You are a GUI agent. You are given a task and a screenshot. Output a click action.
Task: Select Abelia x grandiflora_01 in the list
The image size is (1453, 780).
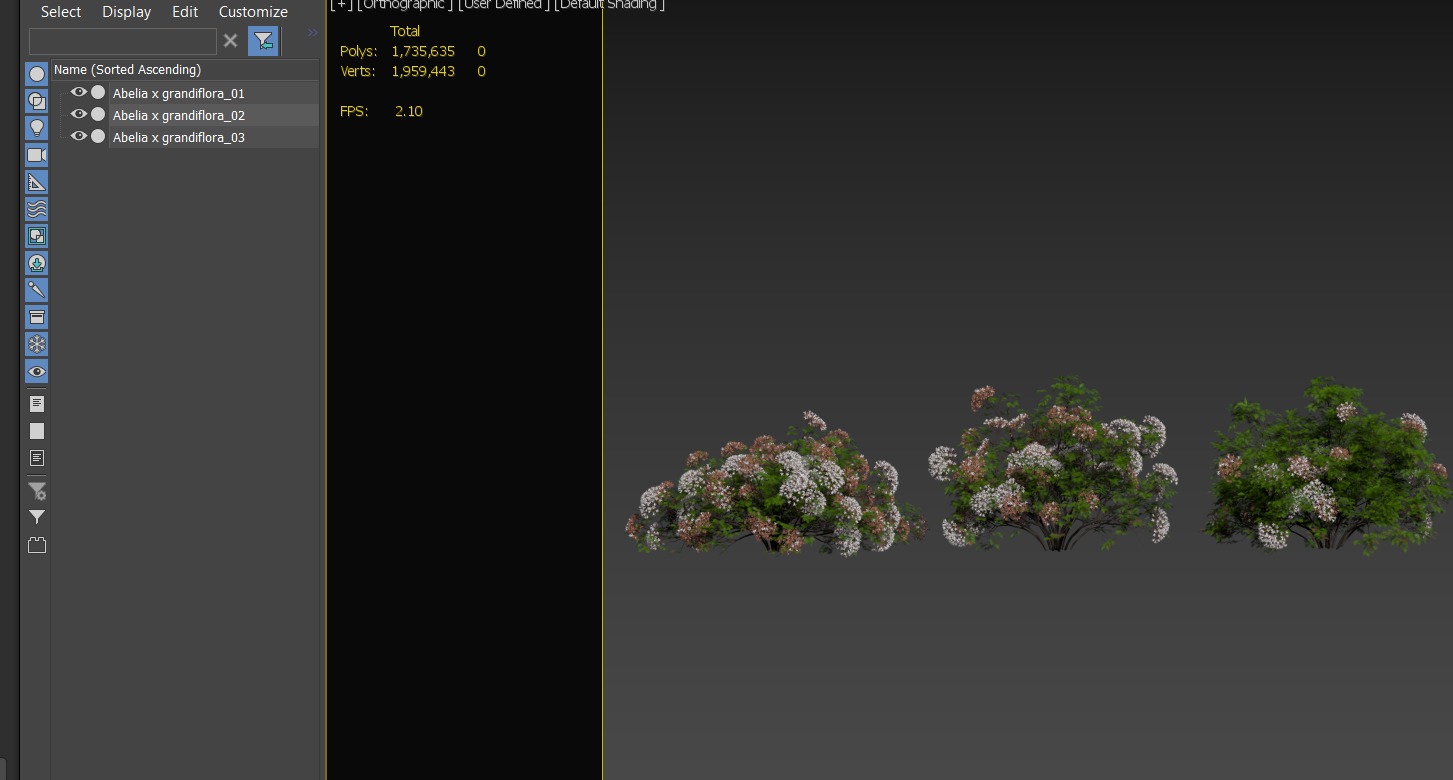178,93
